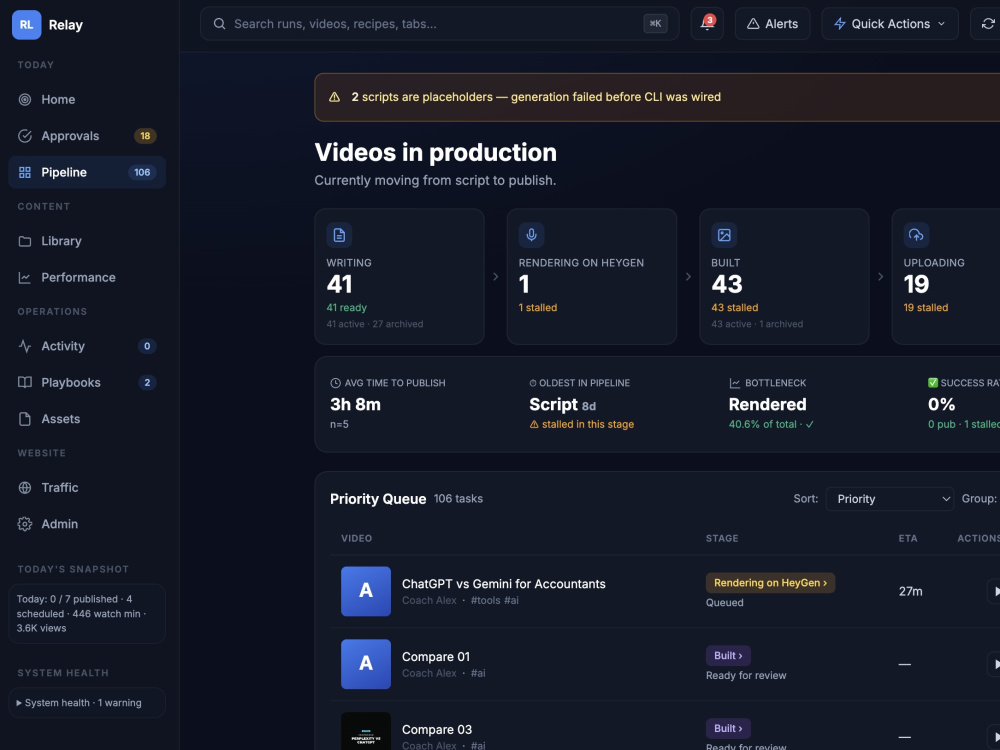Click the Admin gear icon
Image resolution: width=1000 pixels, height=750 pixels.
click(25, 524)
